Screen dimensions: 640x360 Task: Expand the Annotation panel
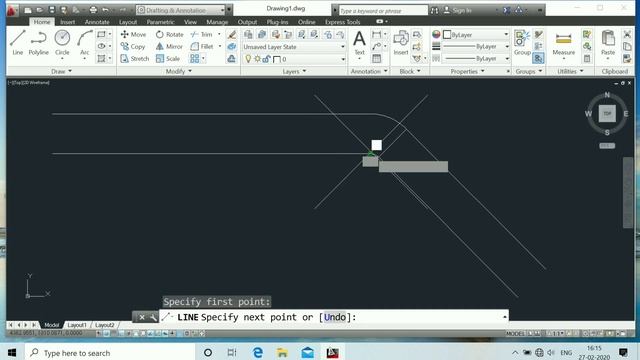click(369, 71)
